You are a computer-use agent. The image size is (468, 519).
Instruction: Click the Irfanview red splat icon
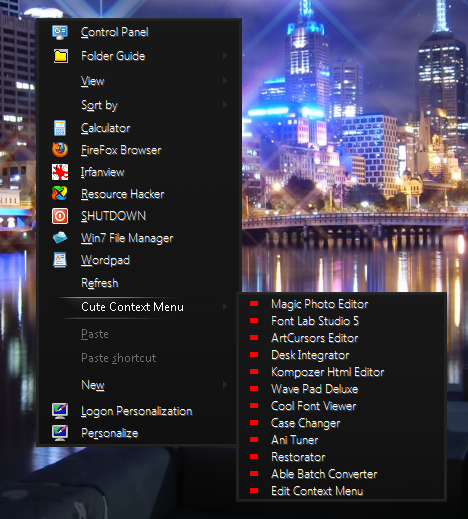click(x=60, y=172)
